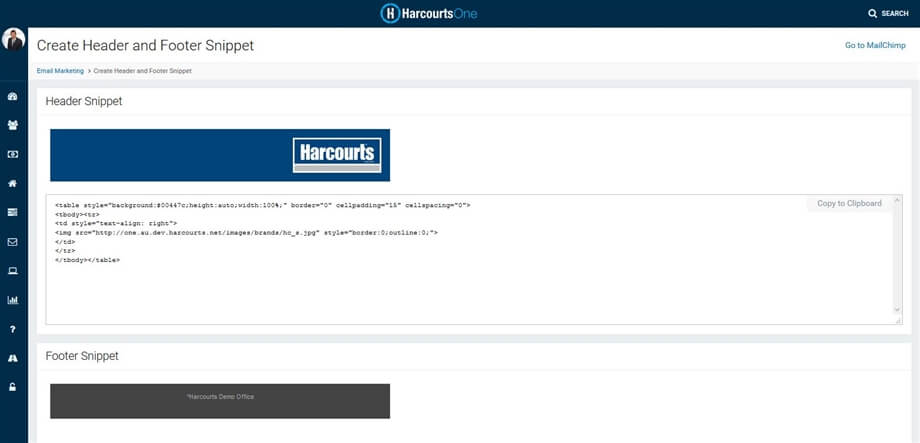The image size is (920, 443).
Task: Click the Create Header and Footer Snippet title
Action: point(146,46)
